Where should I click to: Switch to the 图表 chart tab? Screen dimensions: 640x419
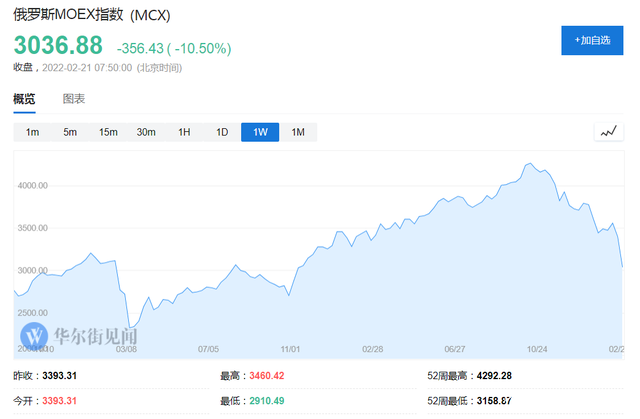click(74, 99)
